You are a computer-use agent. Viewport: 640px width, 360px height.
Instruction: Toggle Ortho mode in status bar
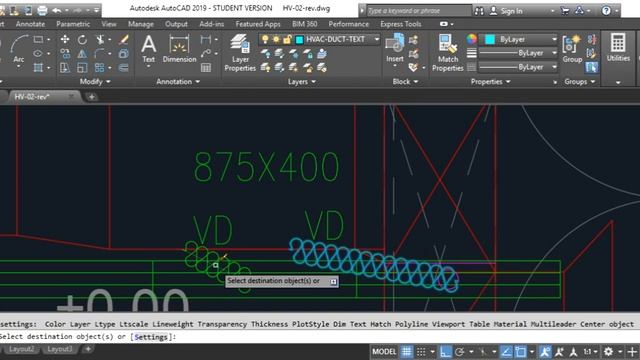pyautogui.click(x=445, y=351)
